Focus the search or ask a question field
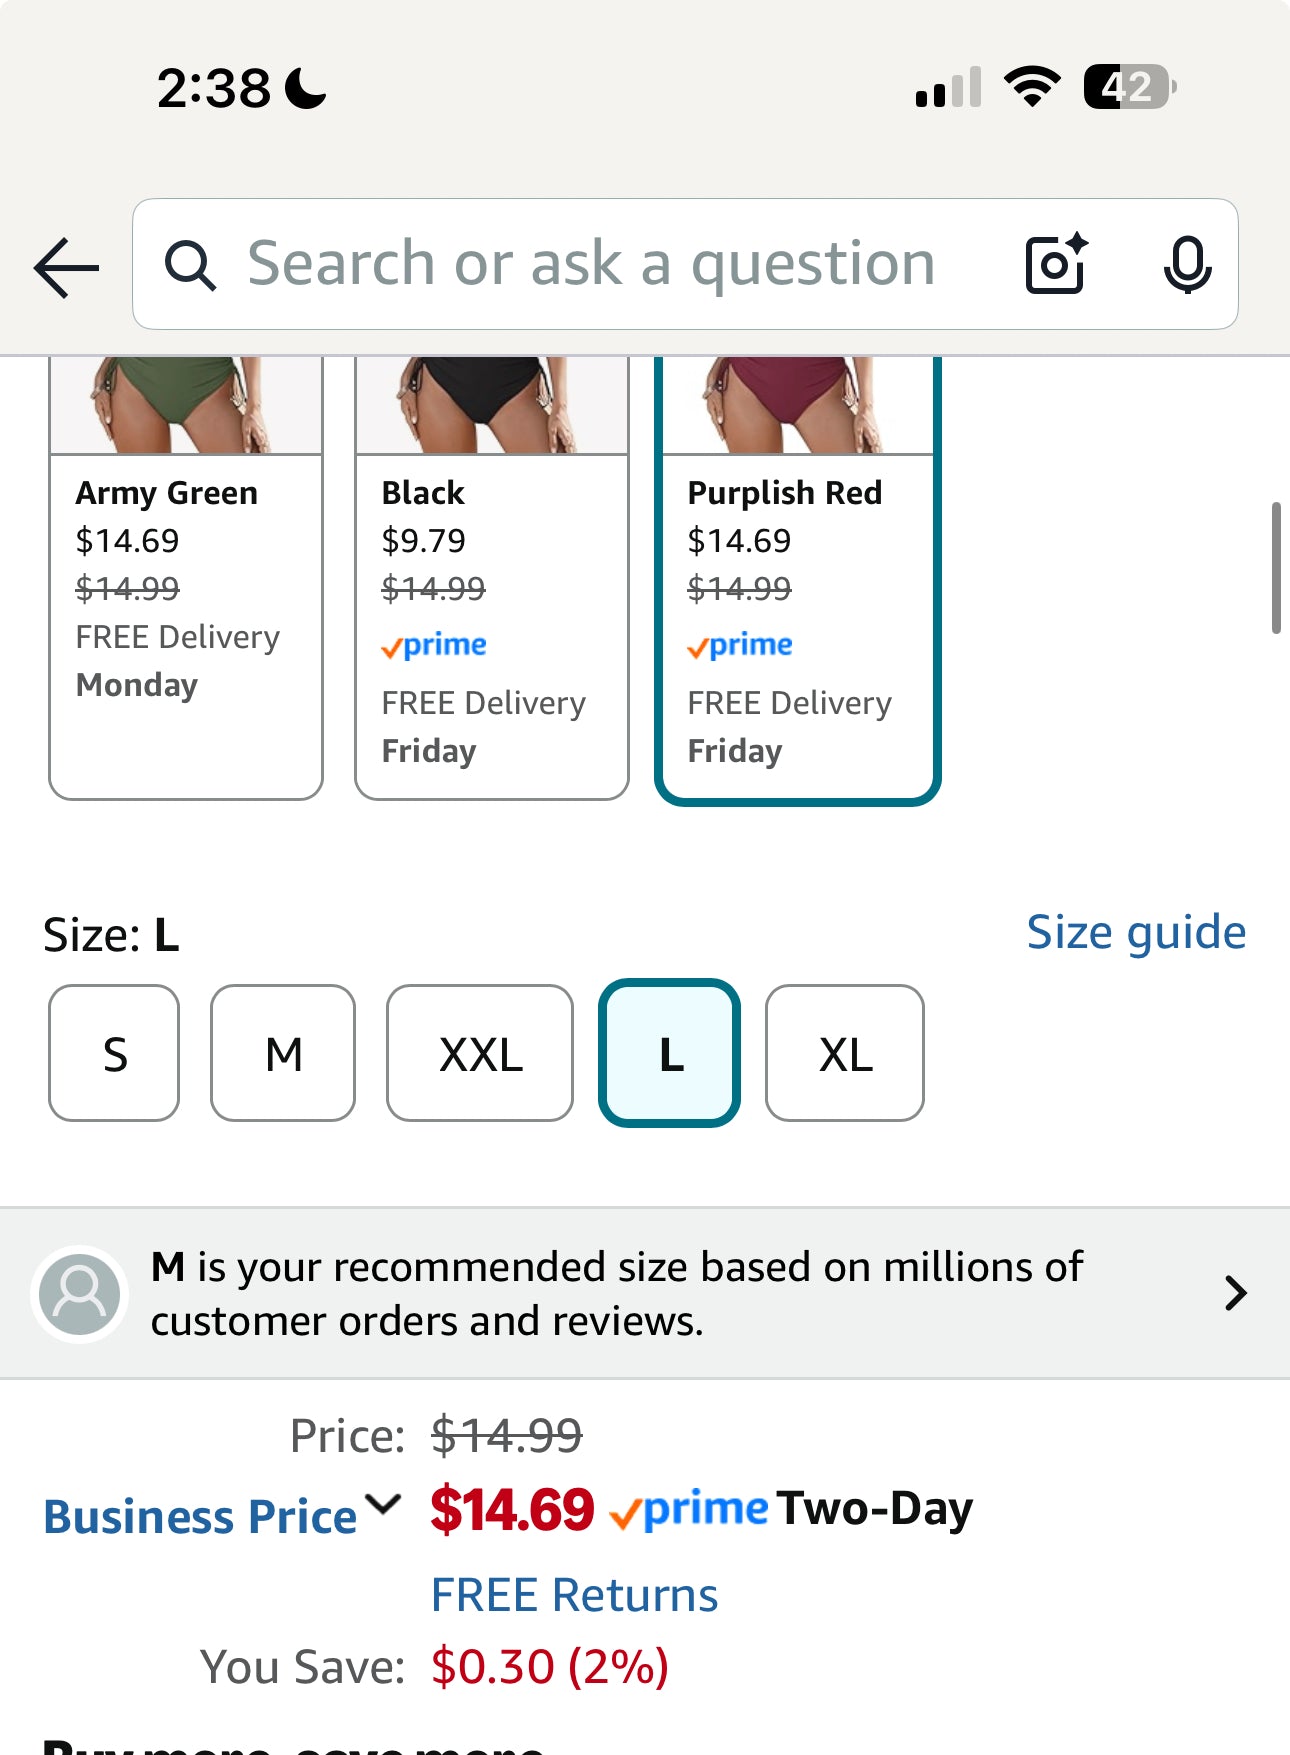The height and width of the screenshot is (1755, 1290). click(x=592, y=265)
